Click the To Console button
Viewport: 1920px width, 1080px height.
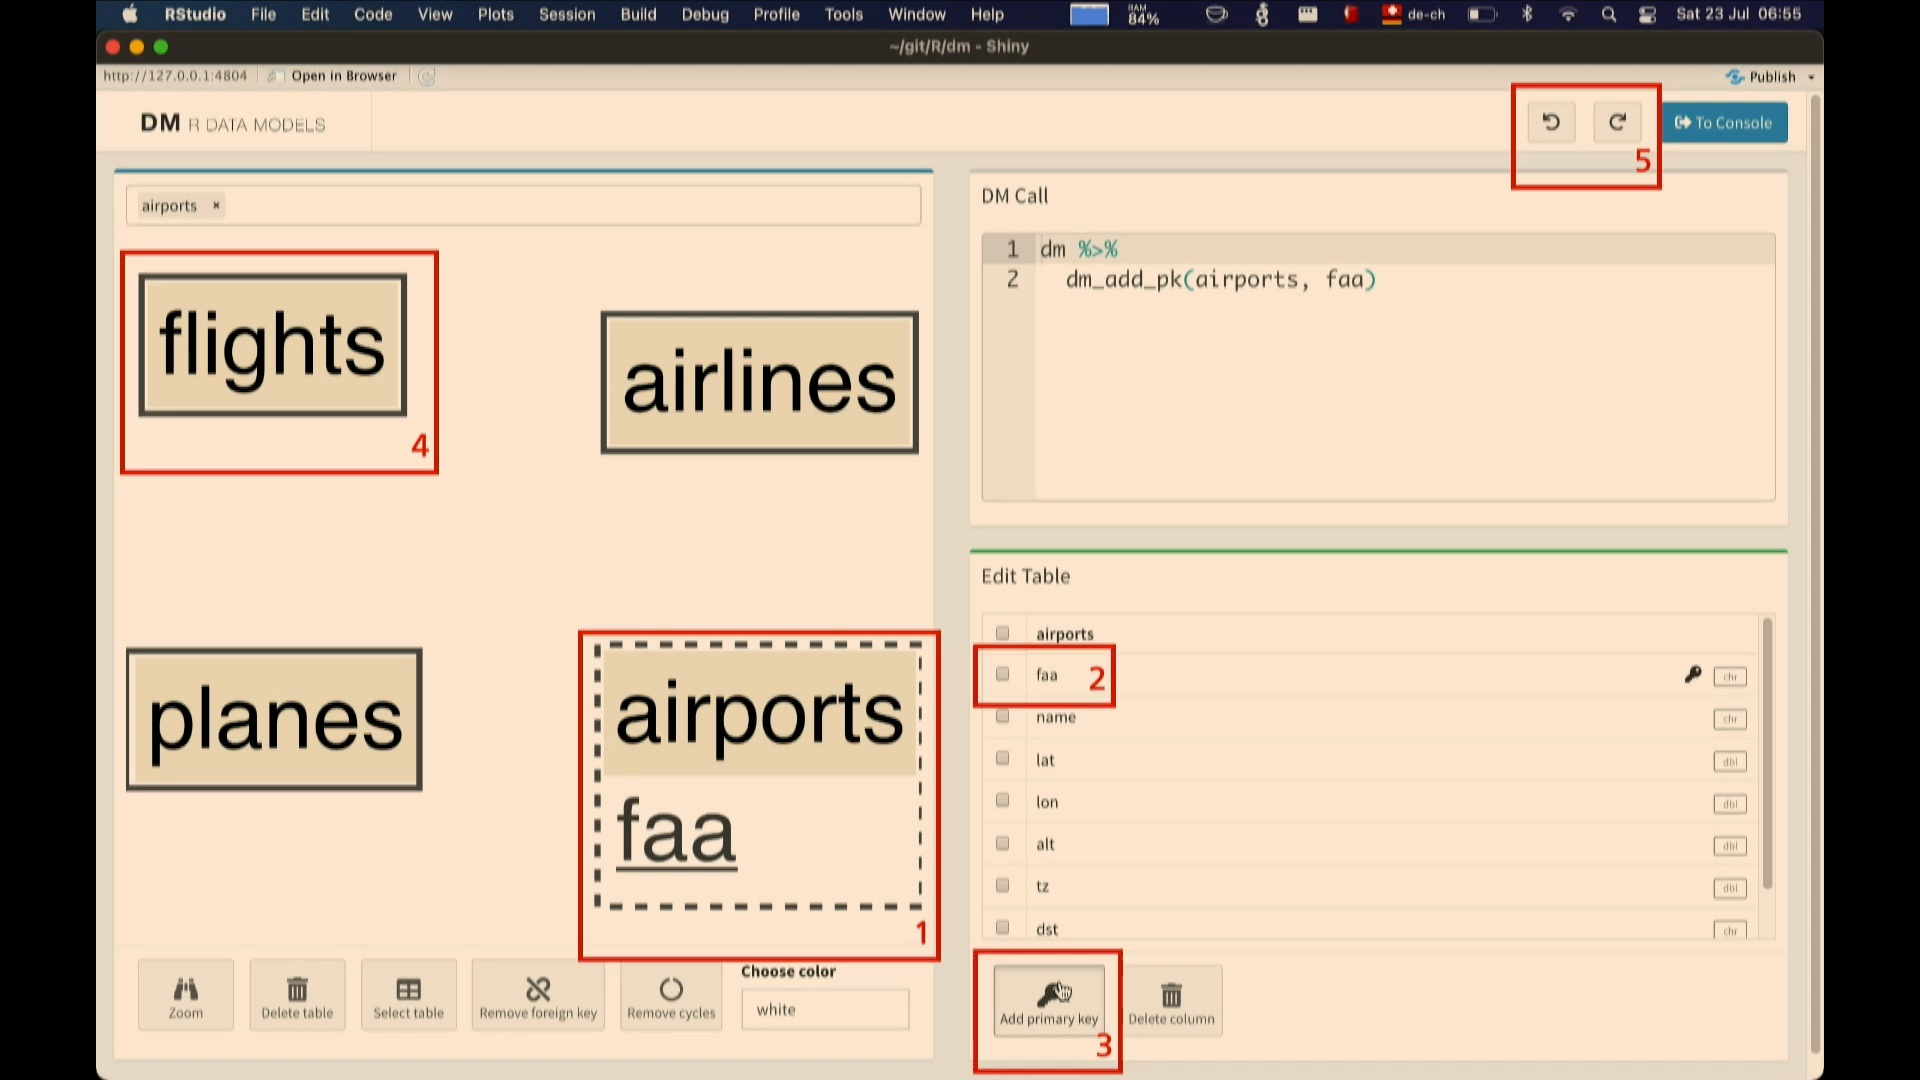(1723, 122)
